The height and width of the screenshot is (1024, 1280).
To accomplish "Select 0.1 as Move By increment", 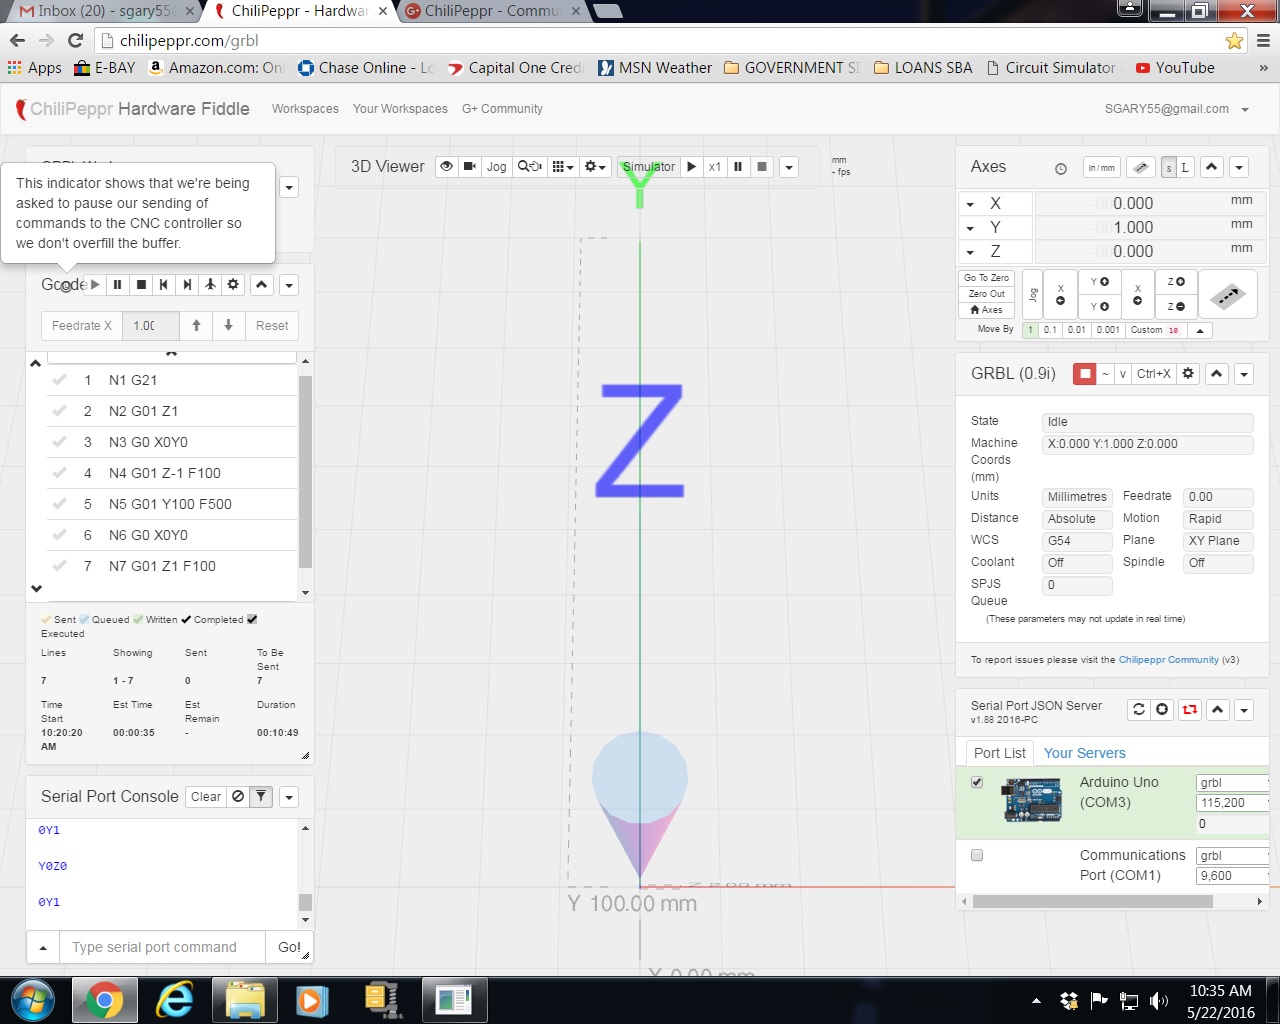I will click(1050, 330).
